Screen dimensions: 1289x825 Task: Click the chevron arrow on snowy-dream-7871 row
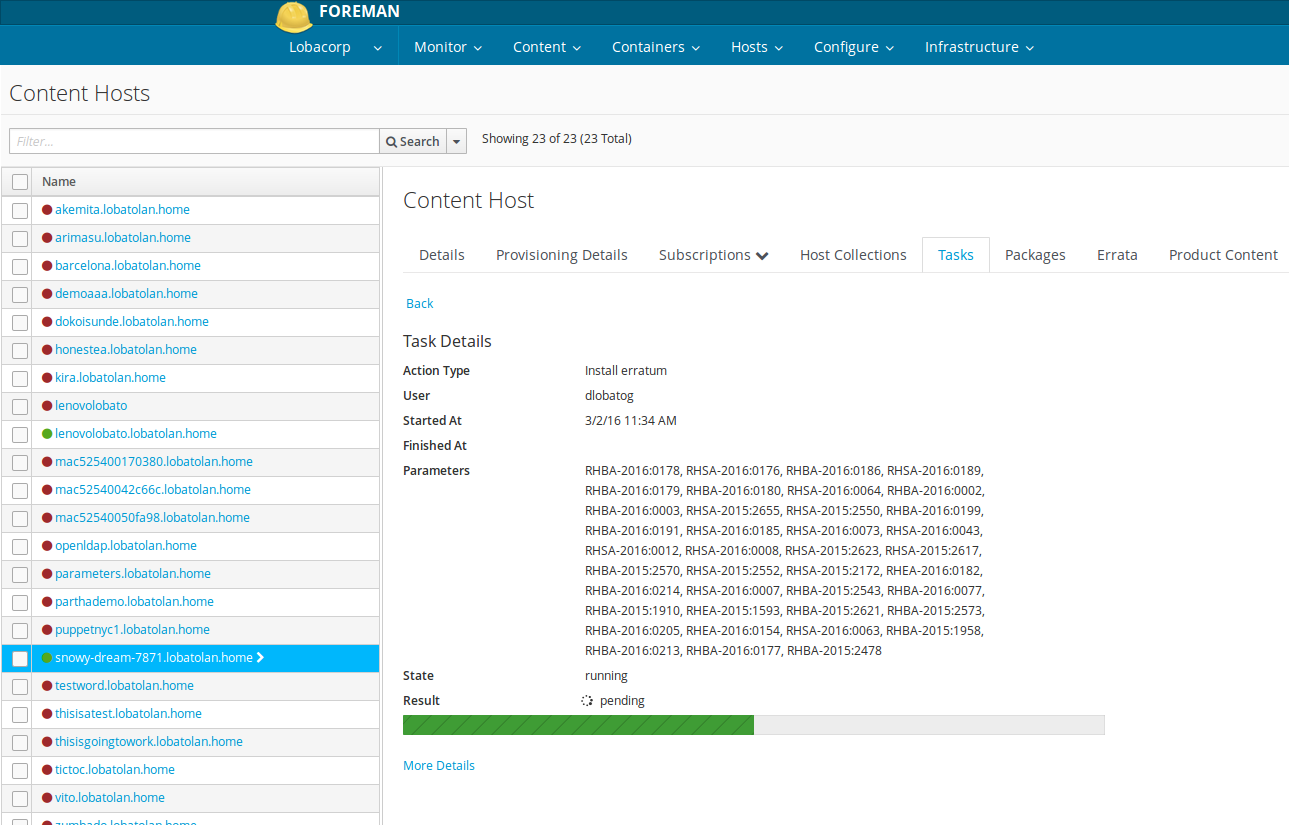click(x=261, y=658)
